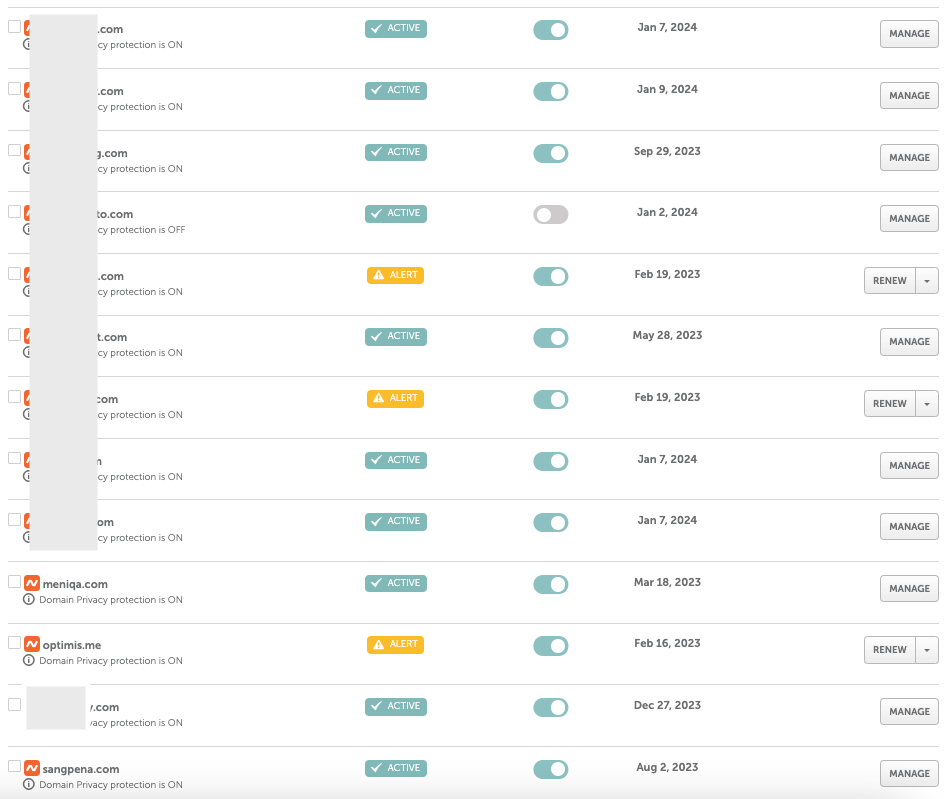The width and height of the screenshot is (951, 799).
Task: Click the Namecheap logo icon beside meniqa.com
Action: (x=31, y=583)
